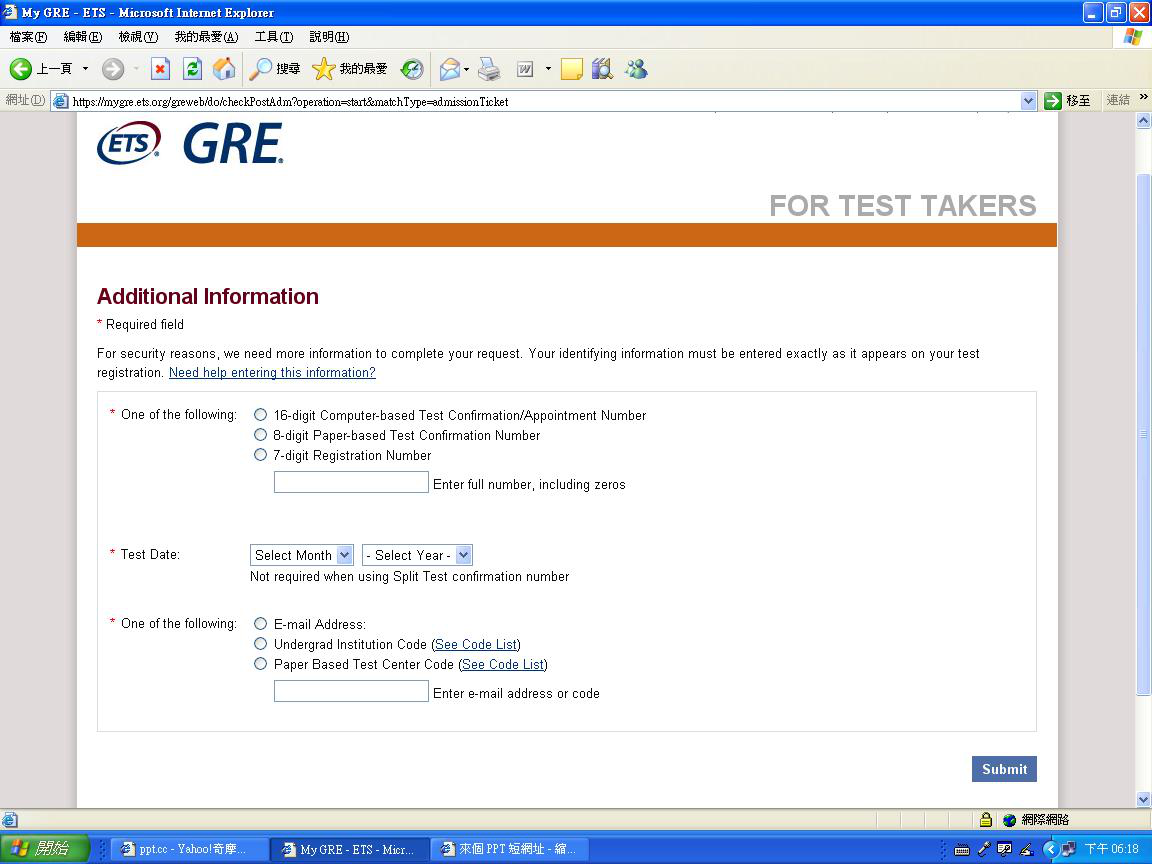Click the network computers tray icon
Screen dimensions: 1152x864
coord(1069,849)
